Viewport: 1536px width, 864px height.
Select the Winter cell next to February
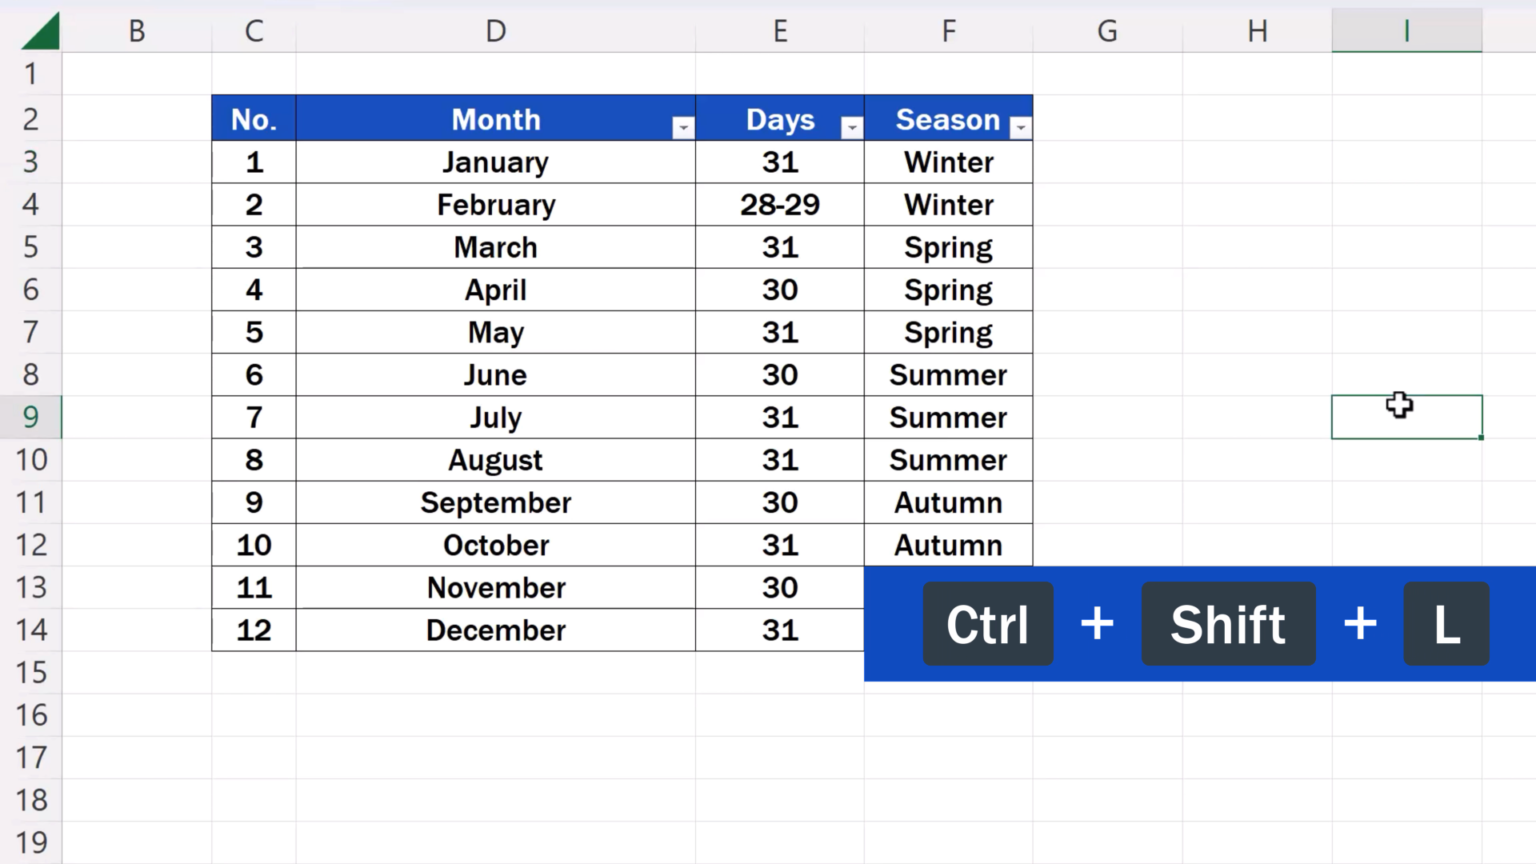coord(947,204)
